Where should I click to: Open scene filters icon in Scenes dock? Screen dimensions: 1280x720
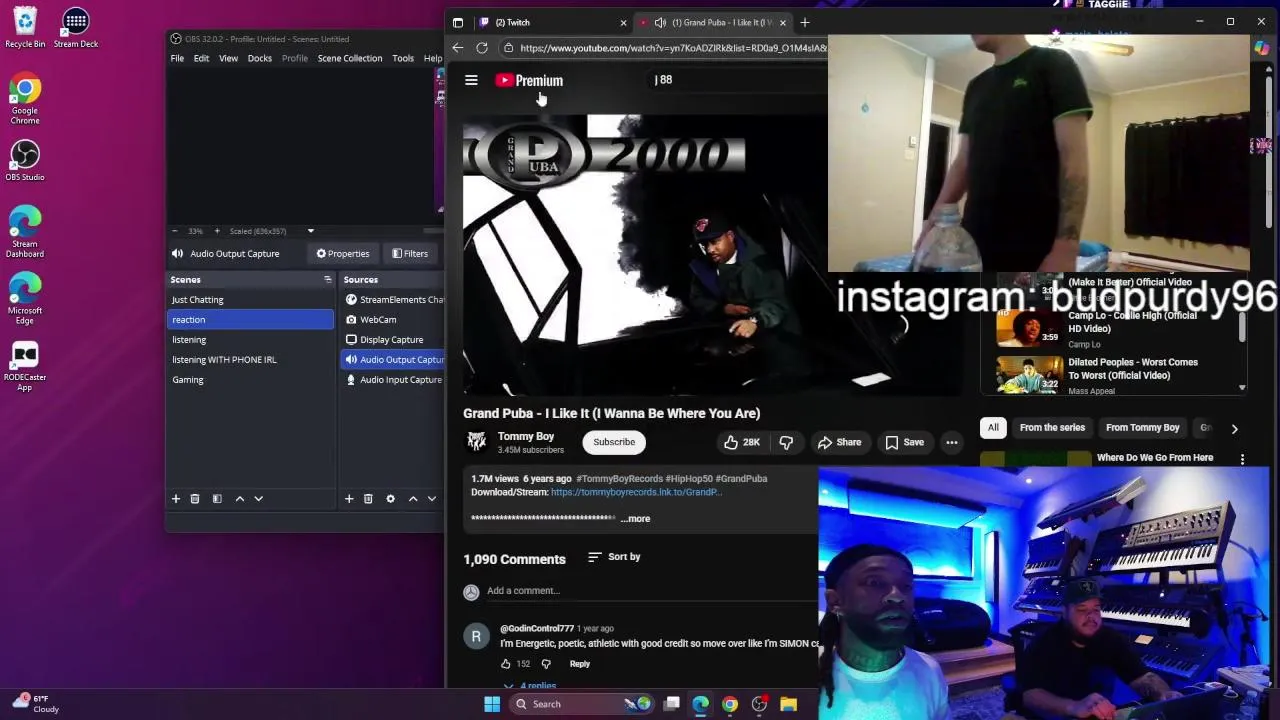[217, 499]
